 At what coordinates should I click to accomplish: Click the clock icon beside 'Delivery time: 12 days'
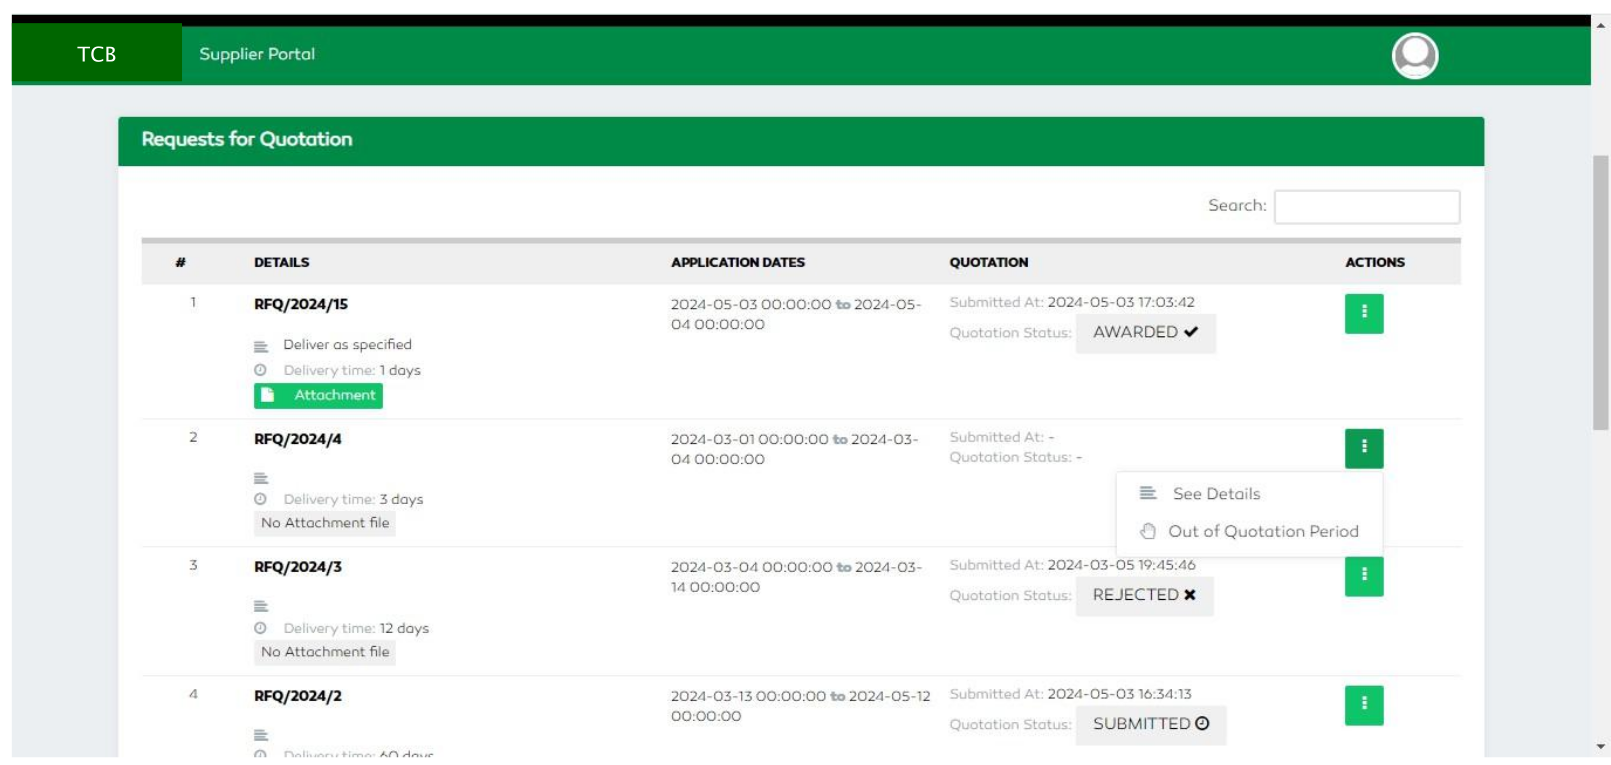(260, 628)
